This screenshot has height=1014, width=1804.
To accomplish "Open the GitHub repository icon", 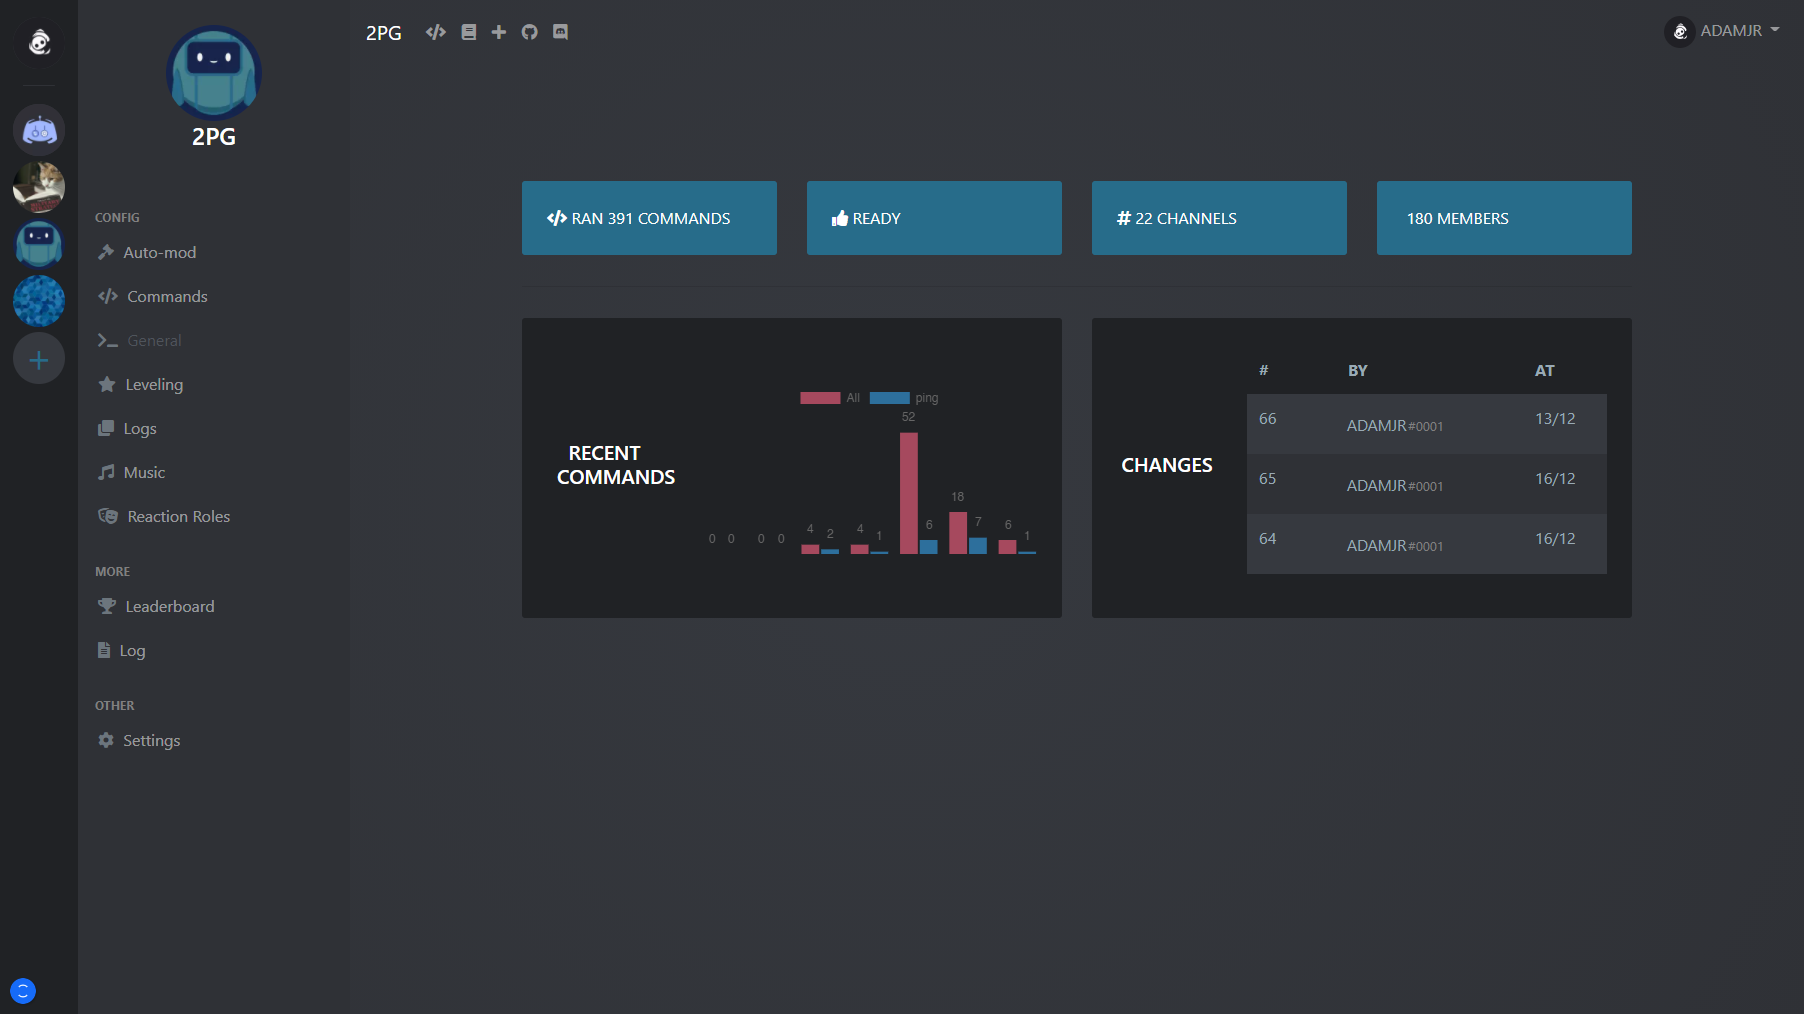I will 529,32.
